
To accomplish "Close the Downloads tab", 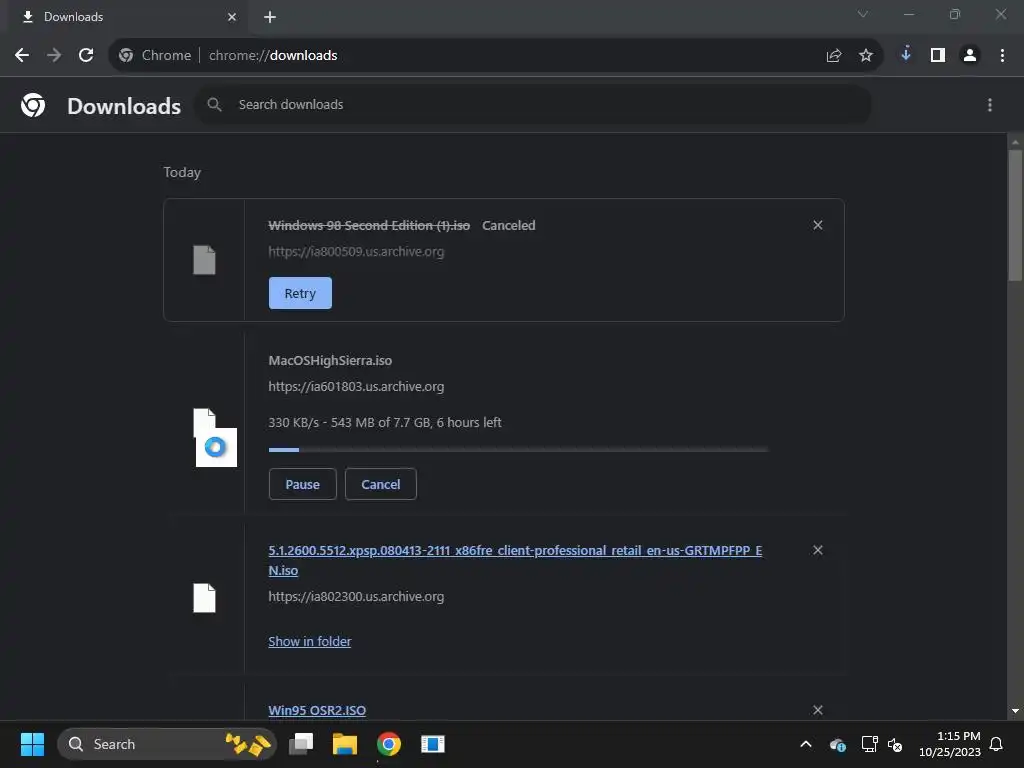I will click(x=232, y=17).
